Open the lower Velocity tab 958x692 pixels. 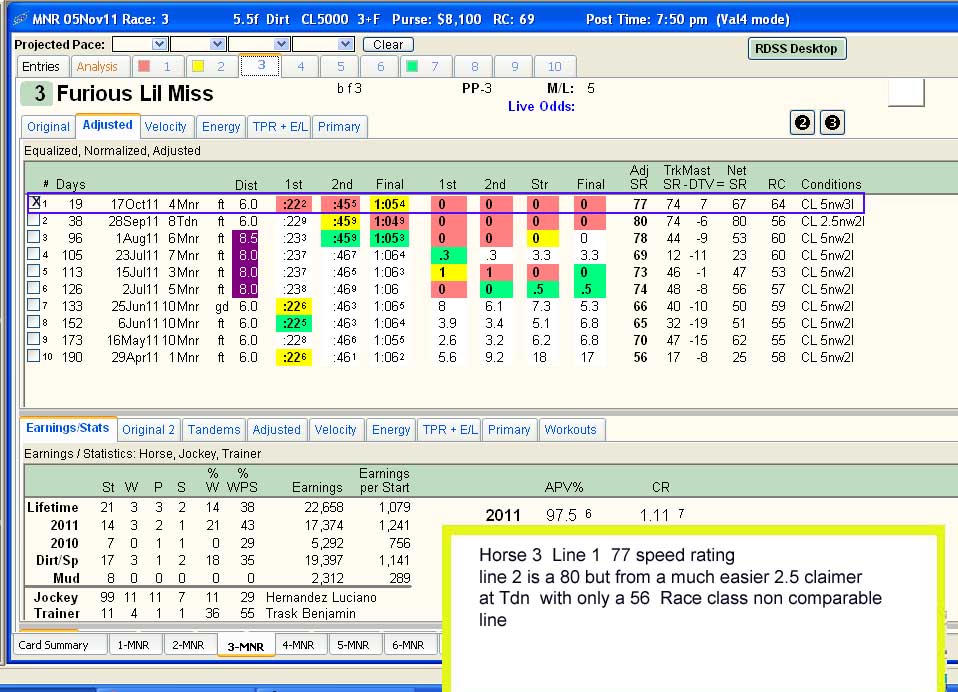(335, 429)
